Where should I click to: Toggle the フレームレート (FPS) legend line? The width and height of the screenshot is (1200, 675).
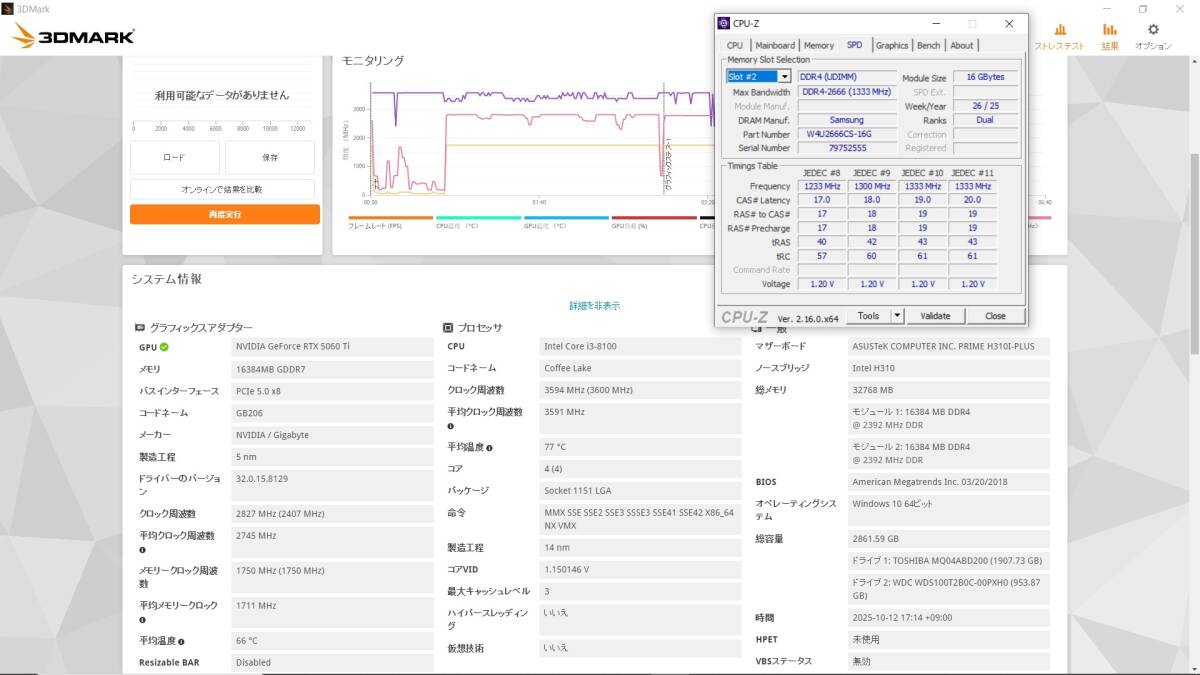[x=389, y=218]
